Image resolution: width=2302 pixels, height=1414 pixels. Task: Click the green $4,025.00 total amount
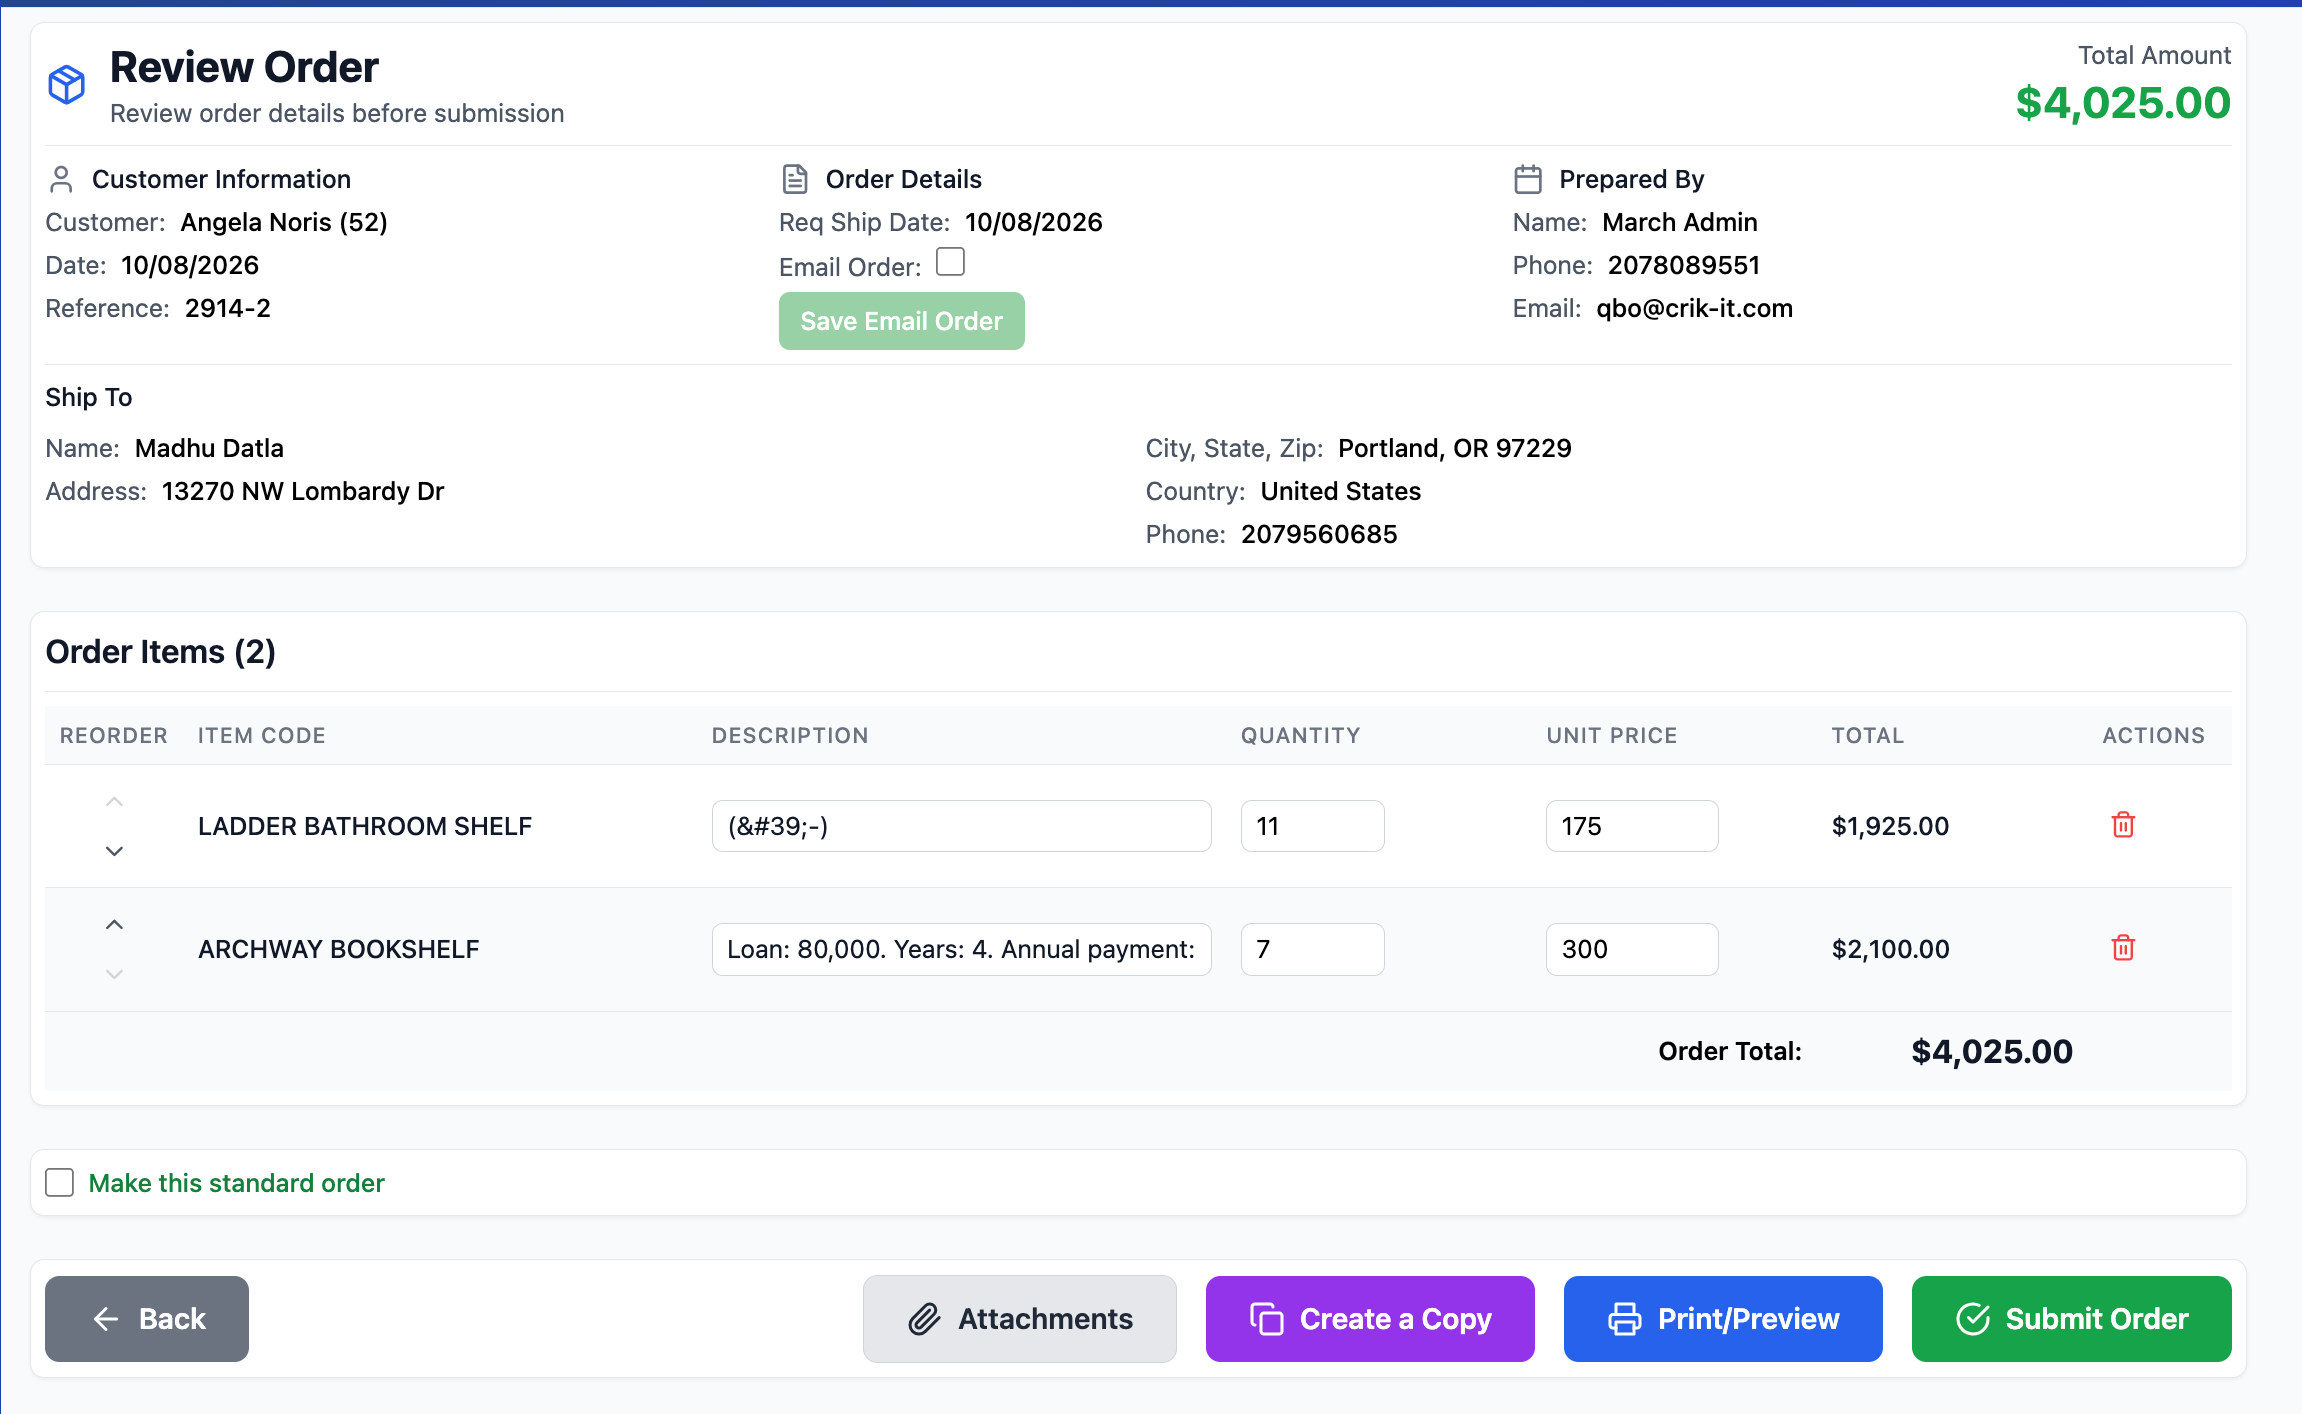pos(2123,103)
